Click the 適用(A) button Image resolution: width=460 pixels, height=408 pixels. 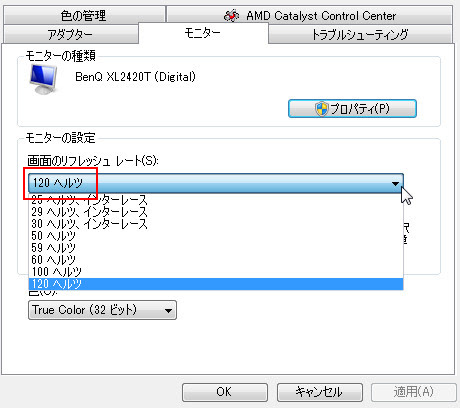click(x=414, y=392)
